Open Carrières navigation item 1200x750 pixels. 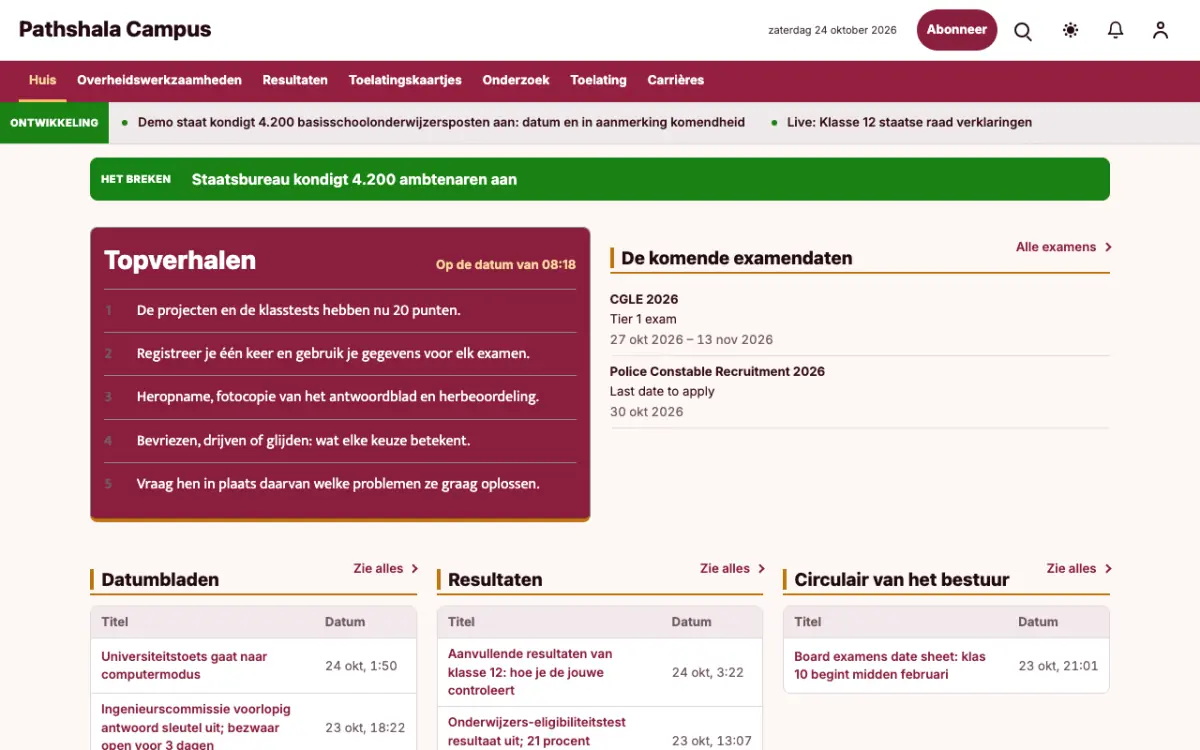point(676,81)
